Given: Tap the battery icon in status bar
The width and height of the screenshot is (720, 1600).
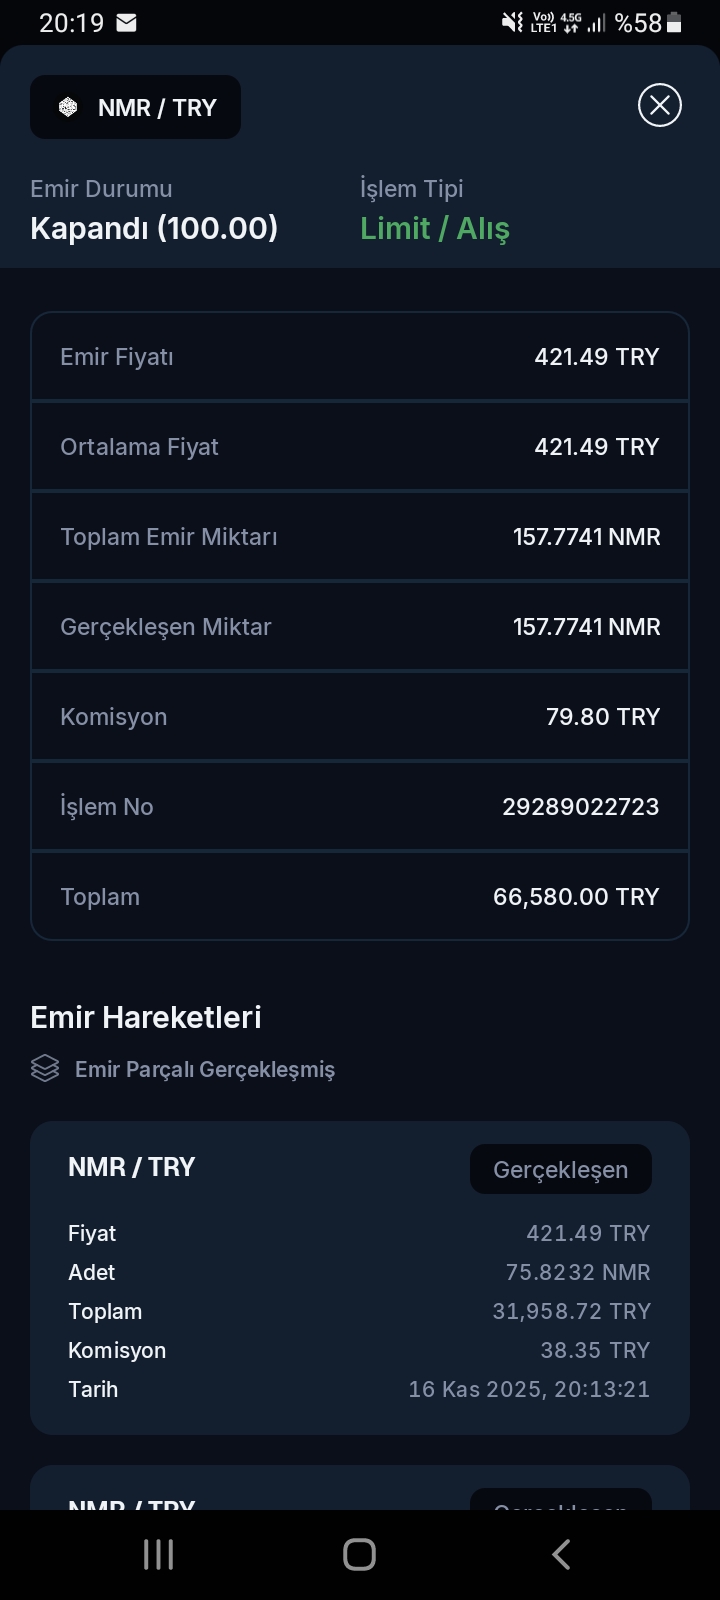Looking at the screenshot, I should tap(674, 22).
